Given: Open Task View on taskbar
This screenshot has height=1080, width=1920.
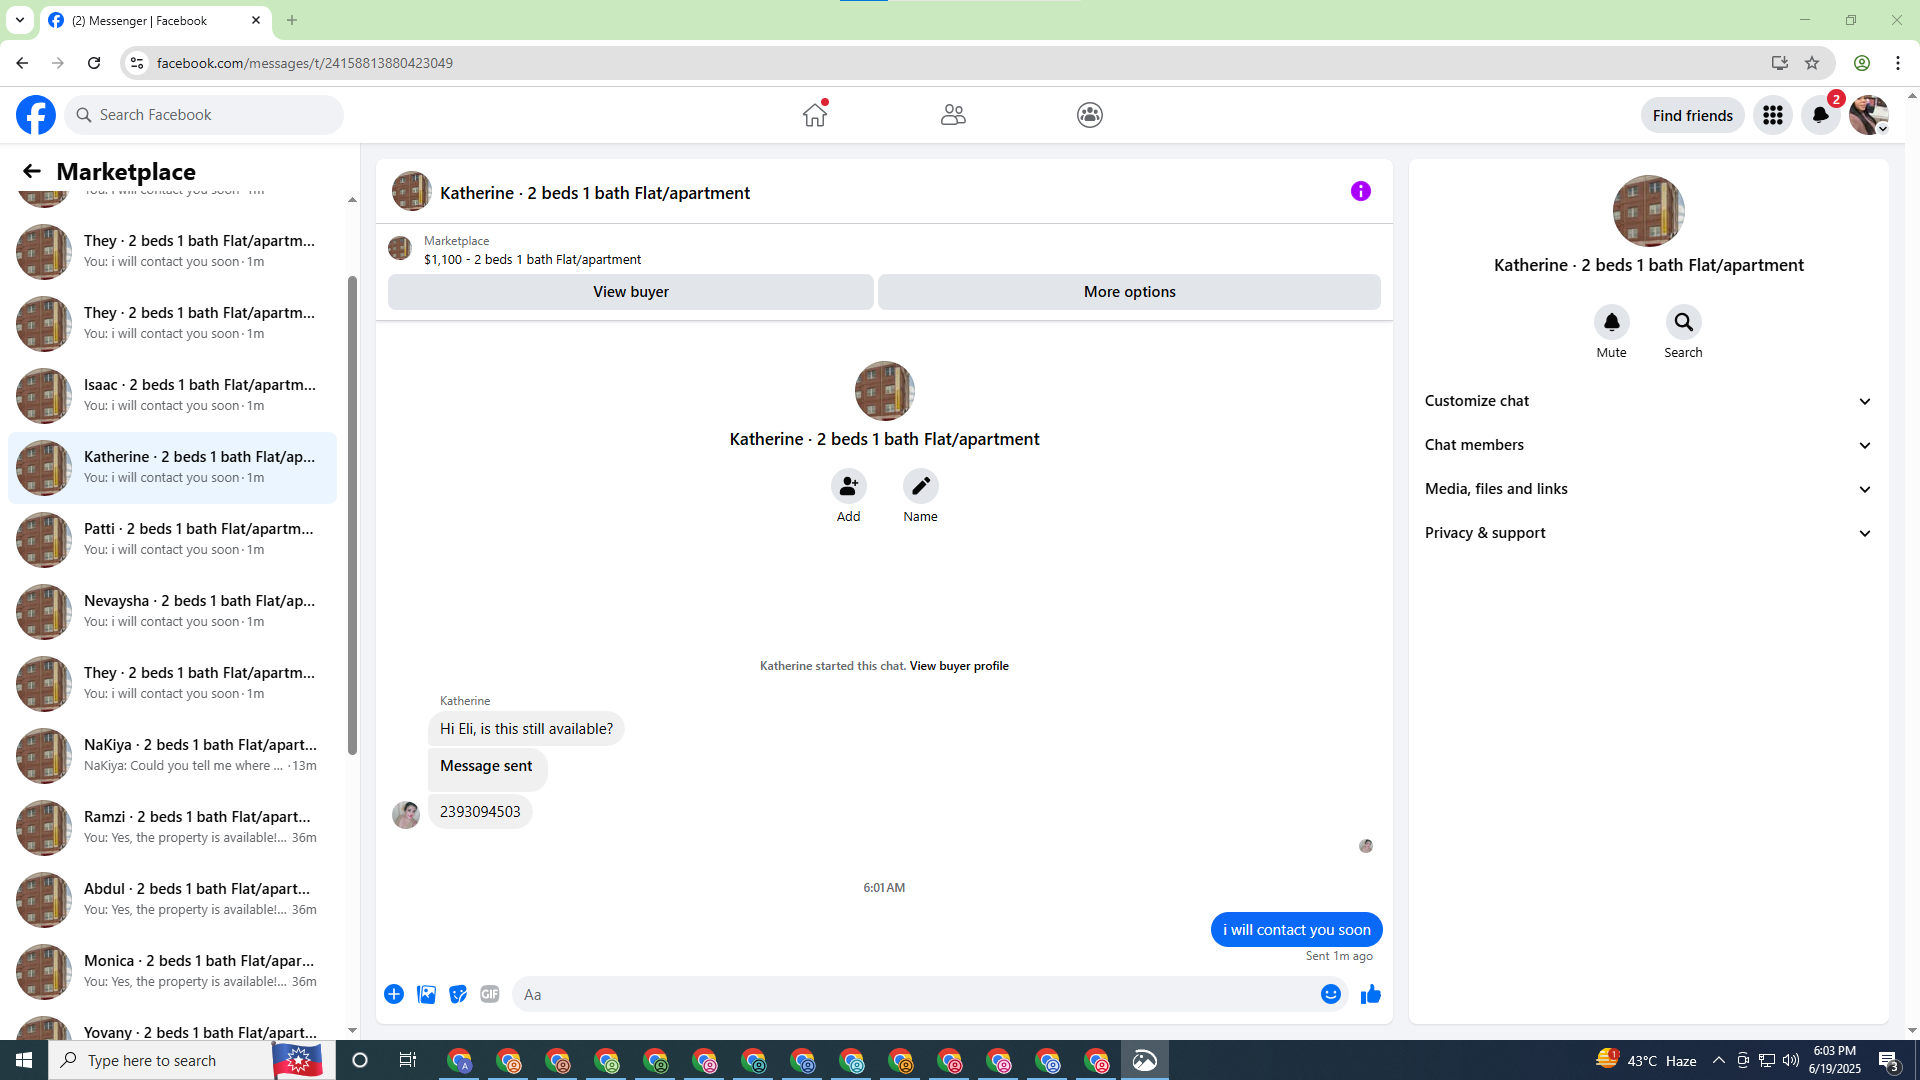Looking at the screenshot, I should point(408,1060).
